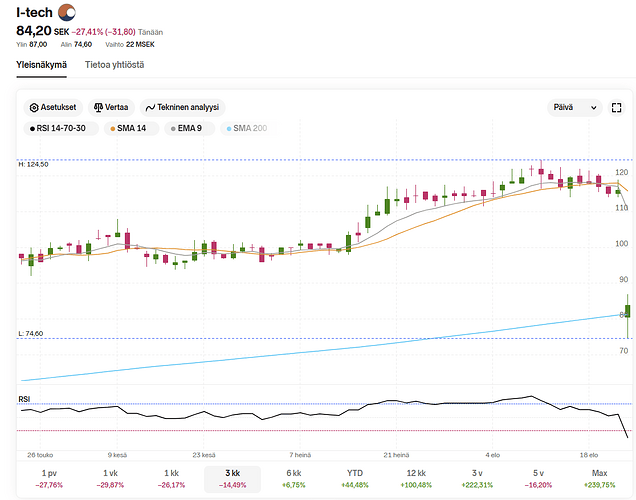Select 1 pv time range
Image resolution: width=636 pixels, height=500 pixels.
tap(48, 478)
